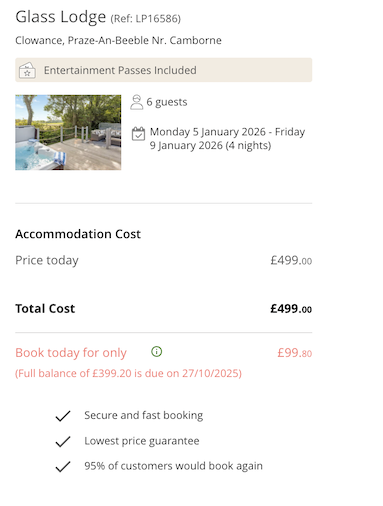Screen dimensions: 383x506
Task: Click the £99.80 deposit amount
Action: pos(295,353)
